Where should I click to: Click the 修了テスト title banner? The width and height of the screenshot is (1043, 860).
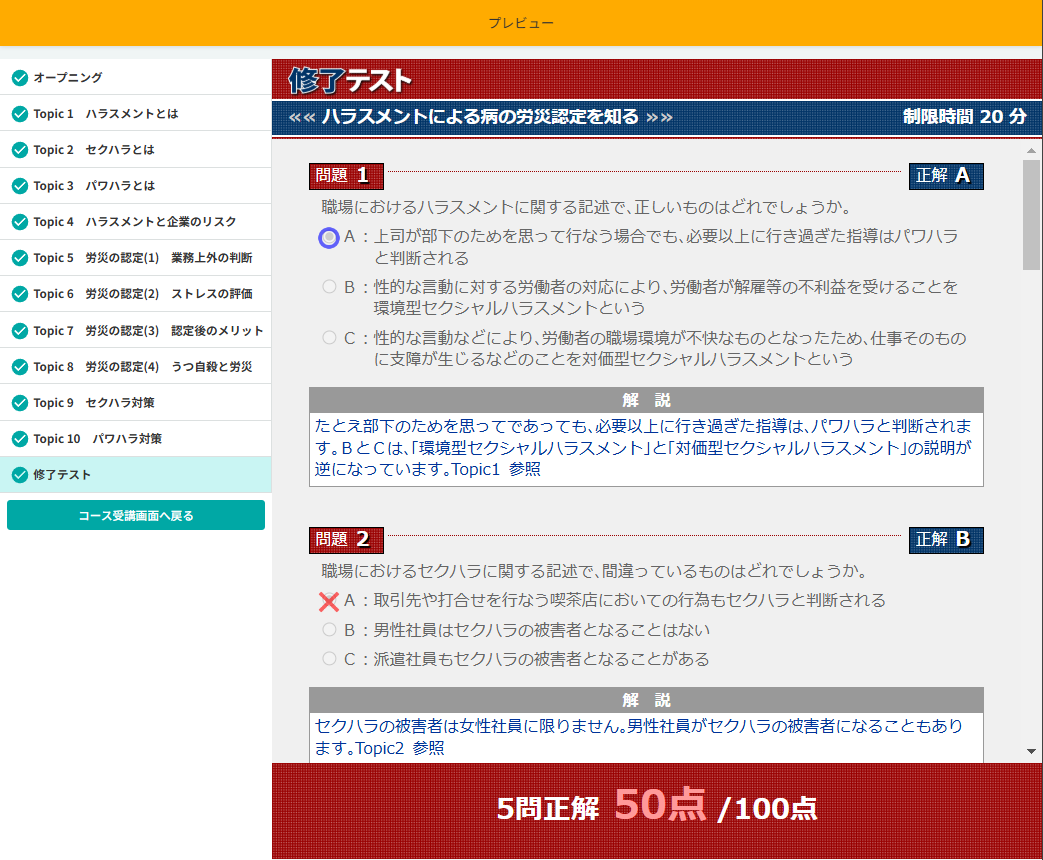tap(350, 80)
